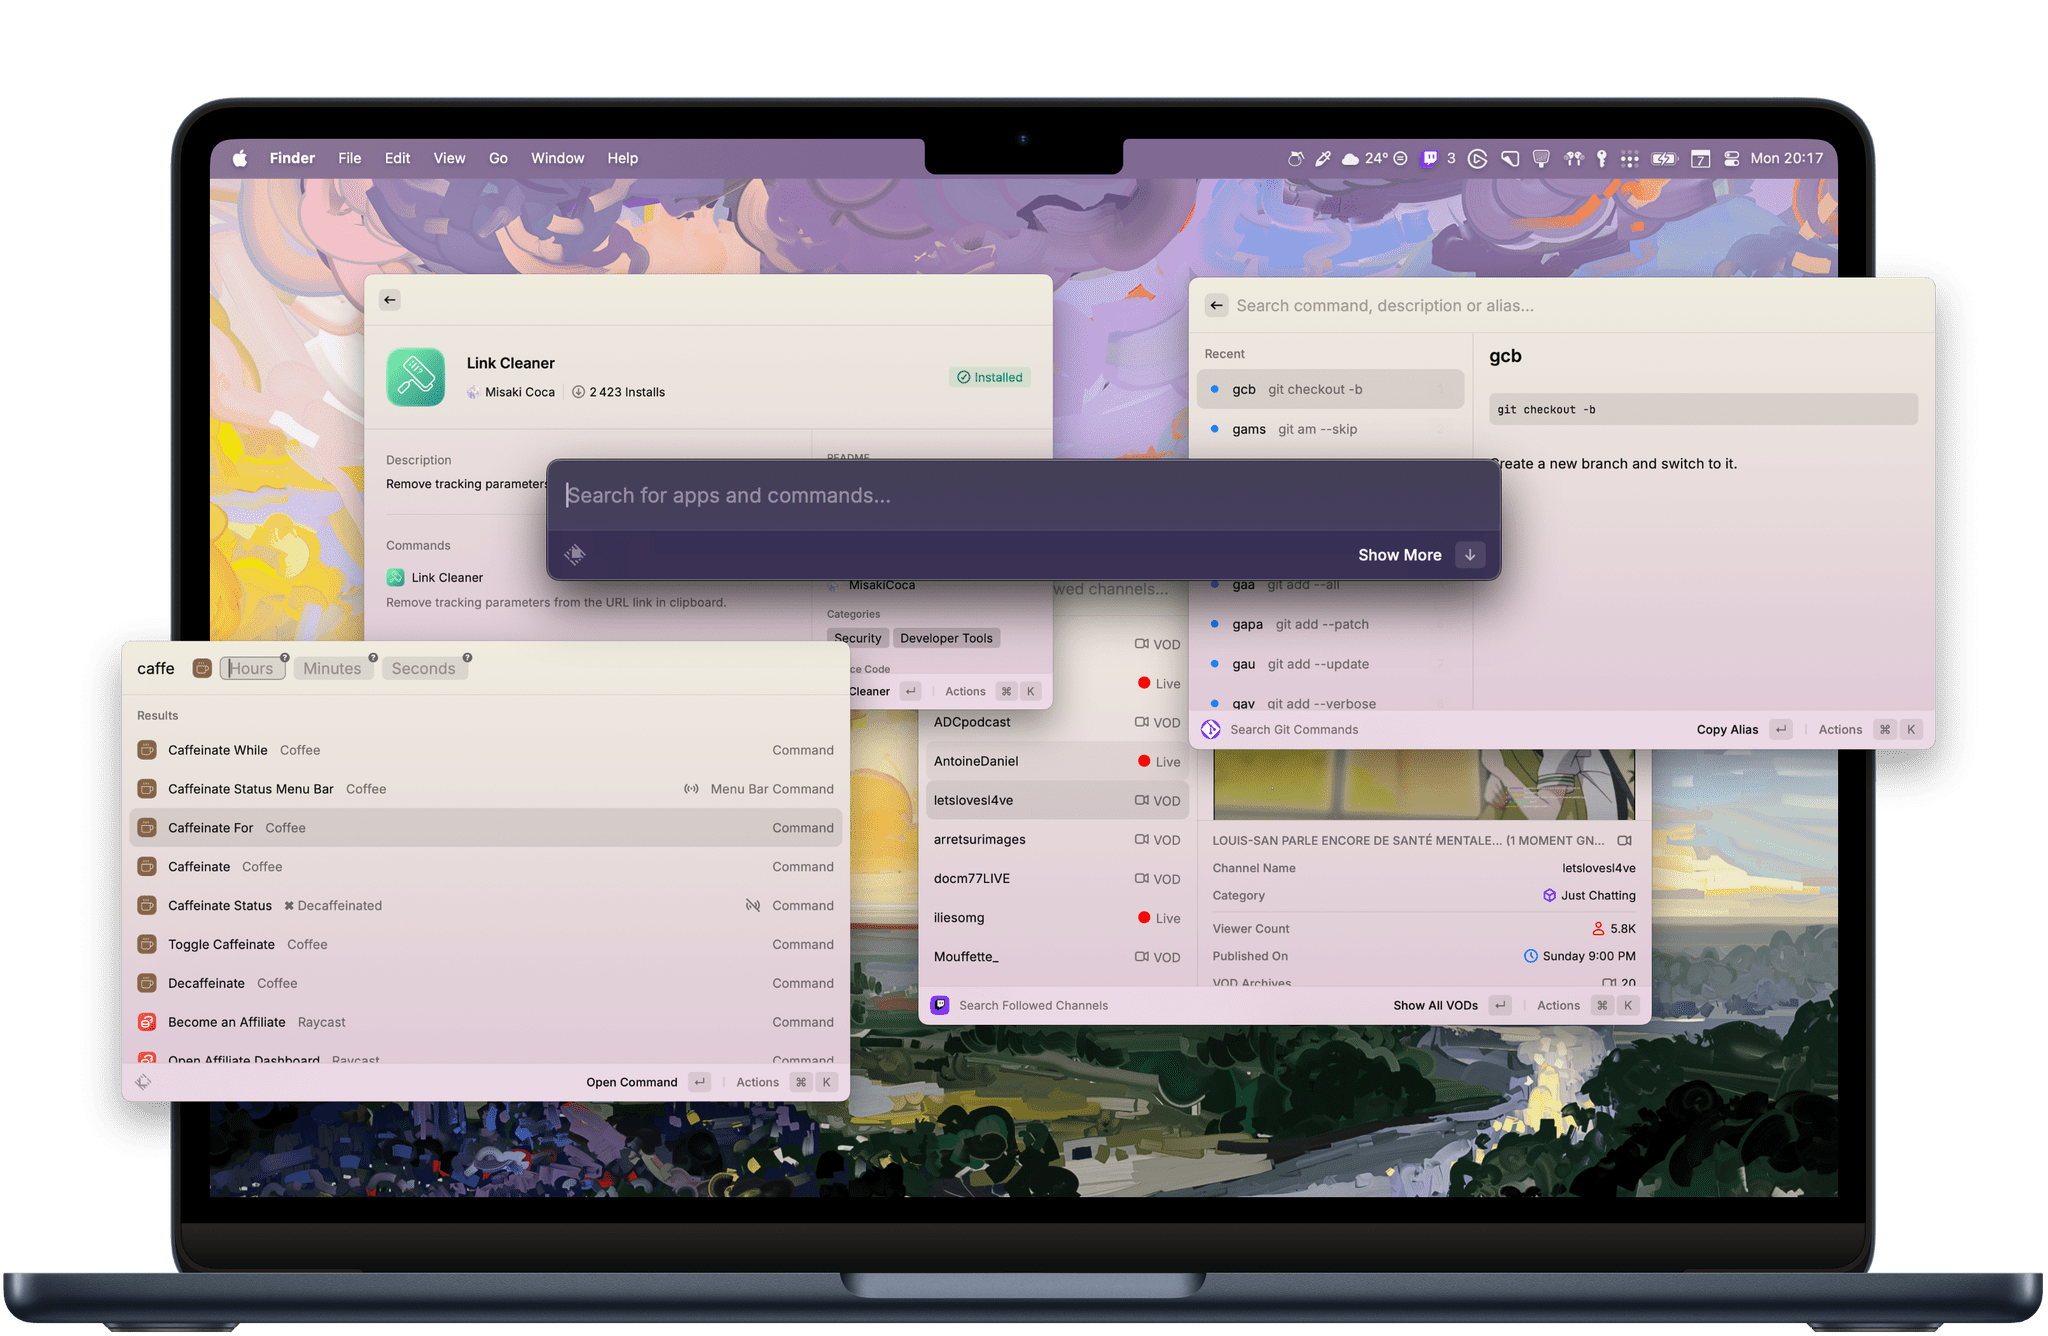Viewport: 2048px width, 1336px height.
Task: Click Open Command in caffe window footer
Action: [x=631, y=1082]
